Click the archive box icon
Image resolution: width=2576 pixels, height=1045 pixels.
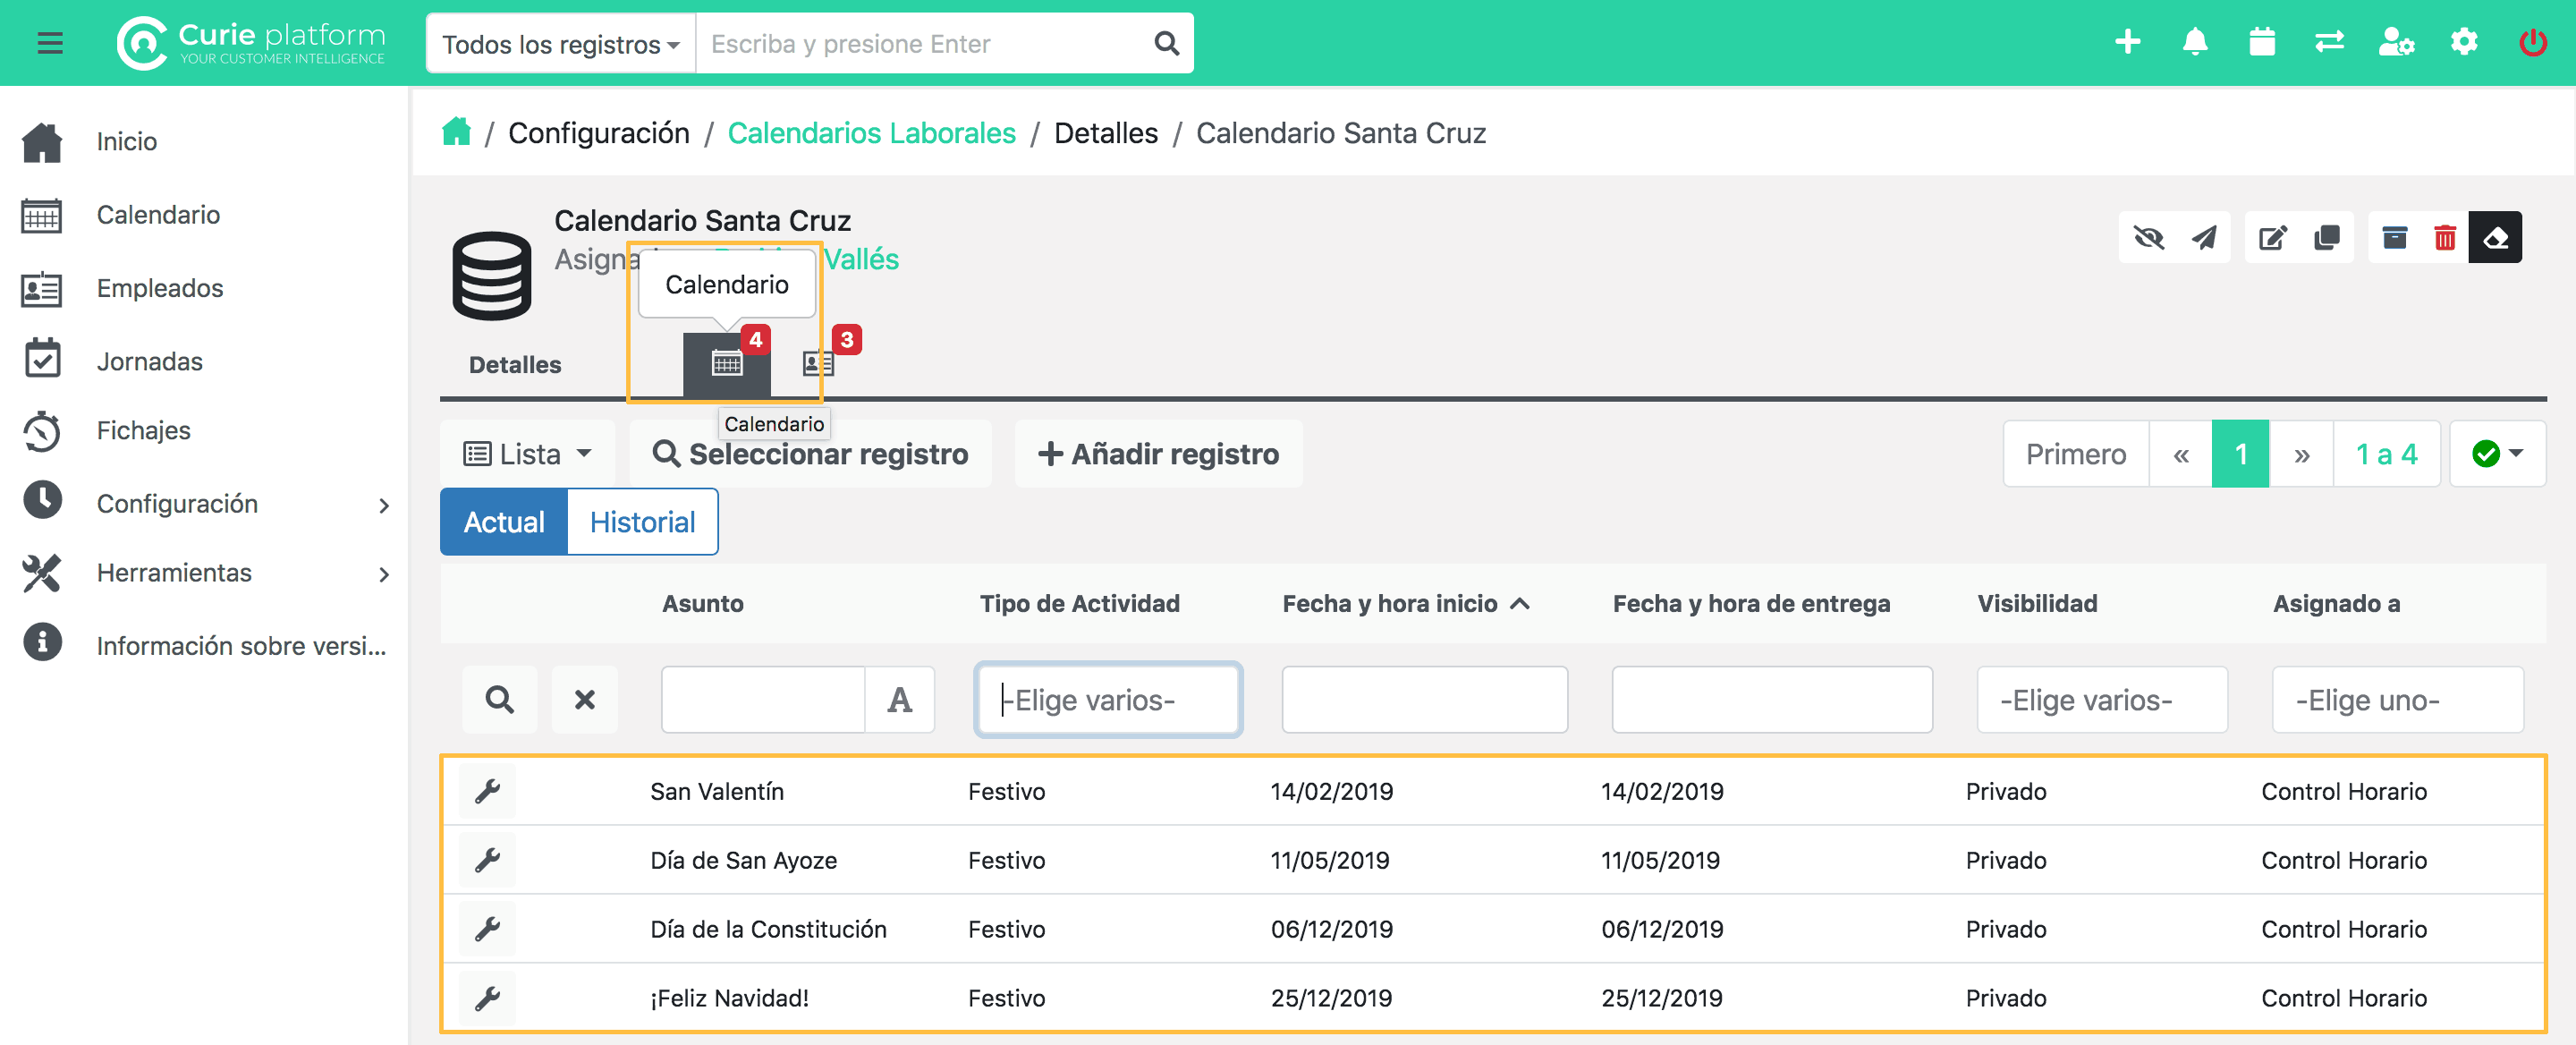[2394, 238]
